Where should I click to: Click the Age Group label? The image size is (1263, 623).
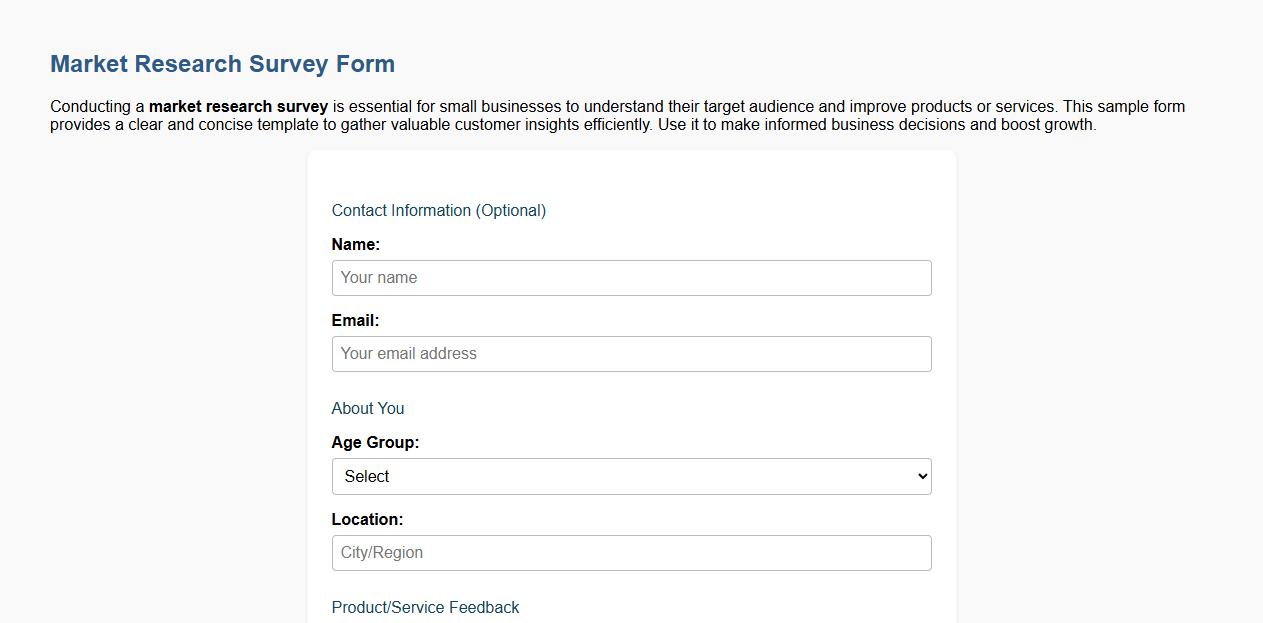375,442
